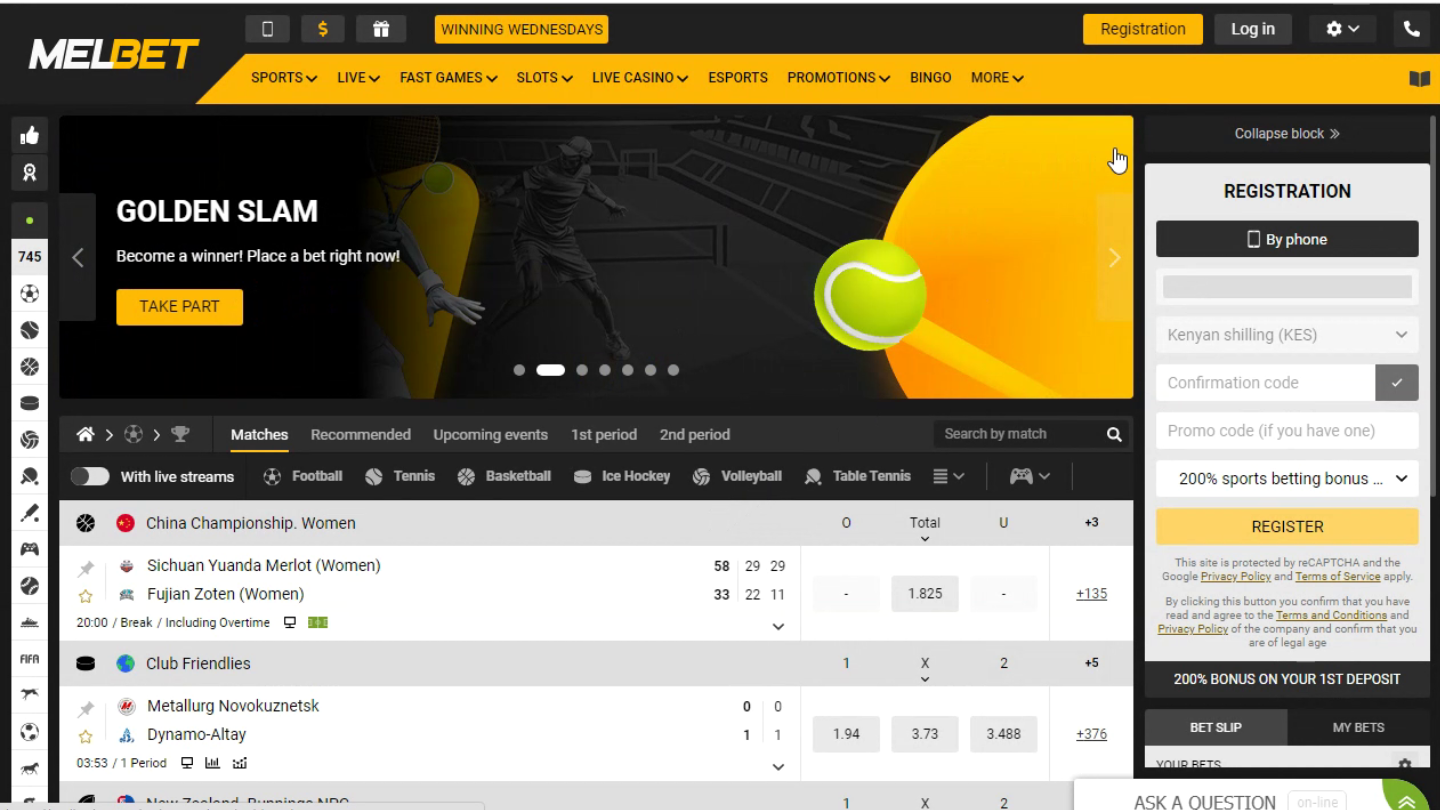1440x810 pixels.
Task: Click the phone callback icon in top right
Action: [1411, 29]
